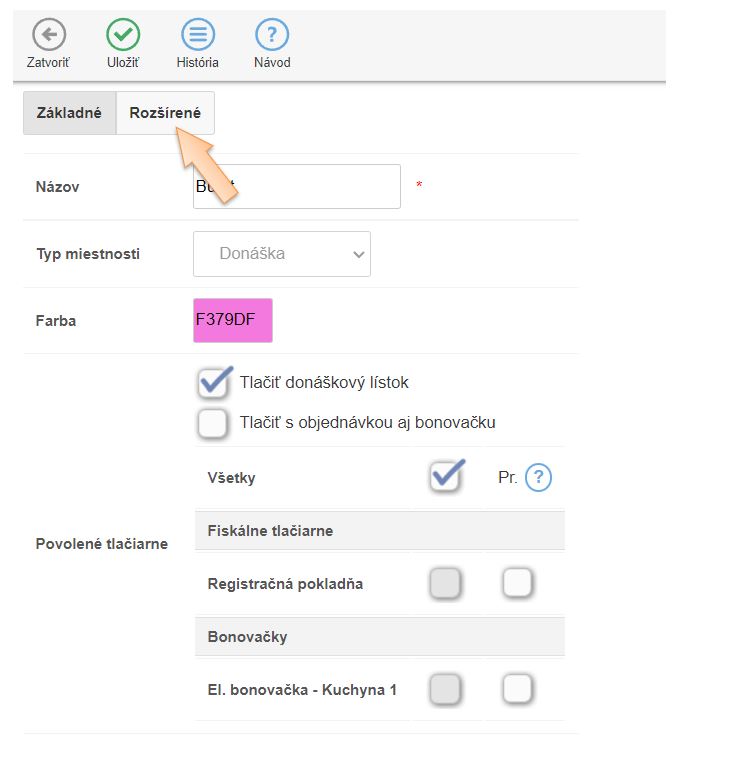Toggle Pr. checkbox for Registračná pokladňa
The image size is (754, 758).
(x=517, y=583)
